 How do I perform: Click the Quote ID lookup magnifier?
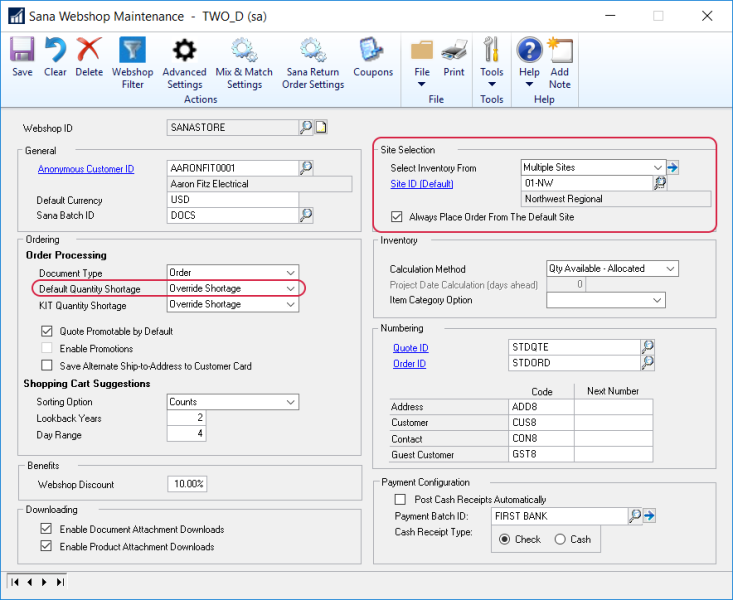[647, 347]
